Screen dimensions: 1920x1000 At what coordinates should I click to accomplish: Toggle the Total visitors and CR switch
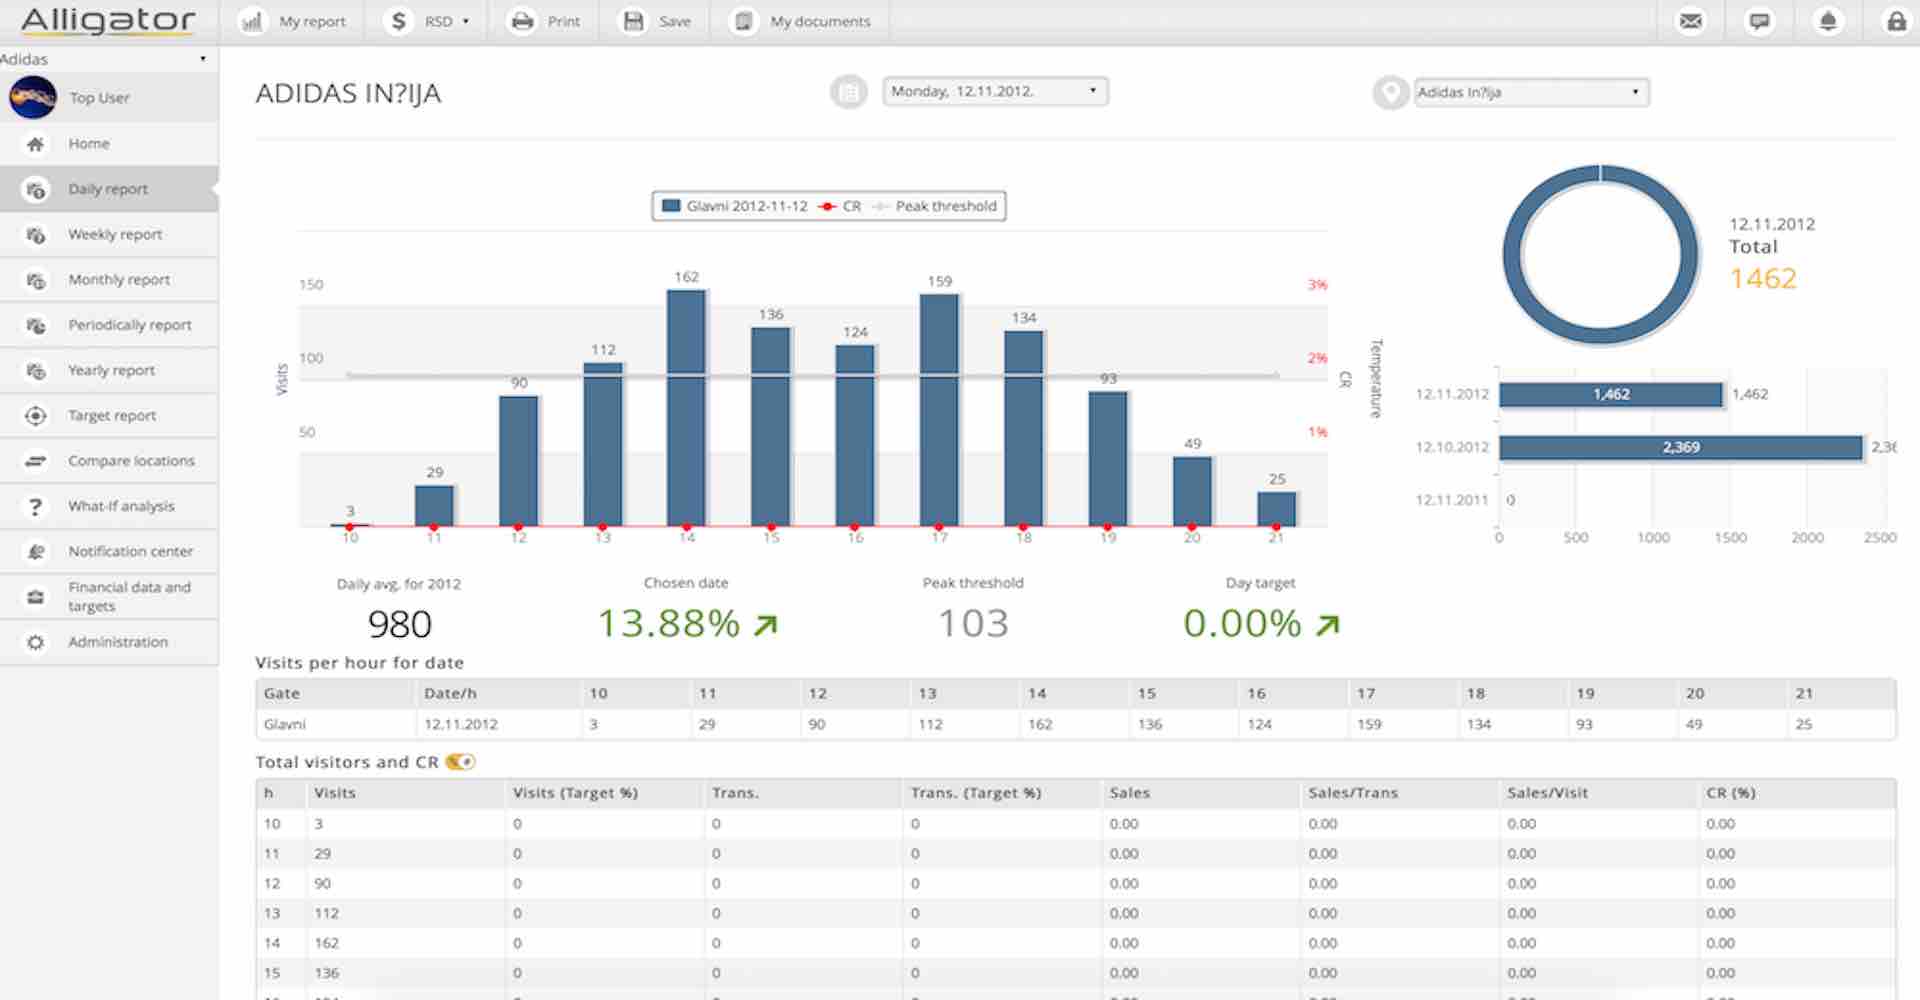point(460,762)
